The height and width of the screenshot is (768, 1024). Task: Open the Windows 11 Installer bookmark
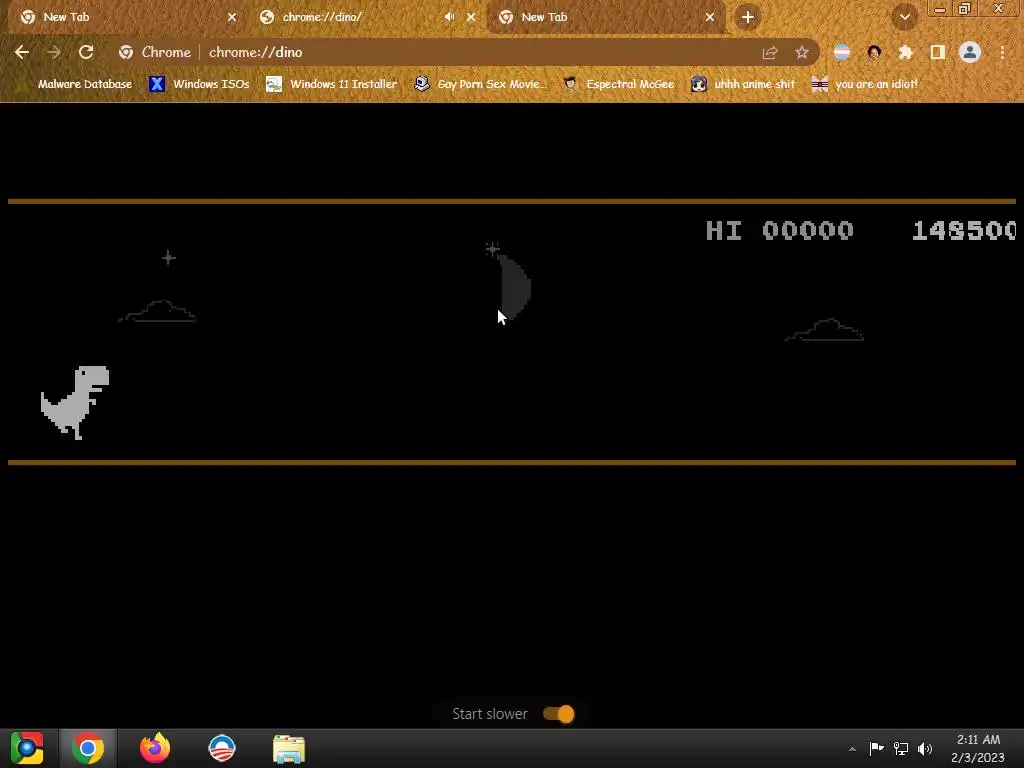click(332, 84)
